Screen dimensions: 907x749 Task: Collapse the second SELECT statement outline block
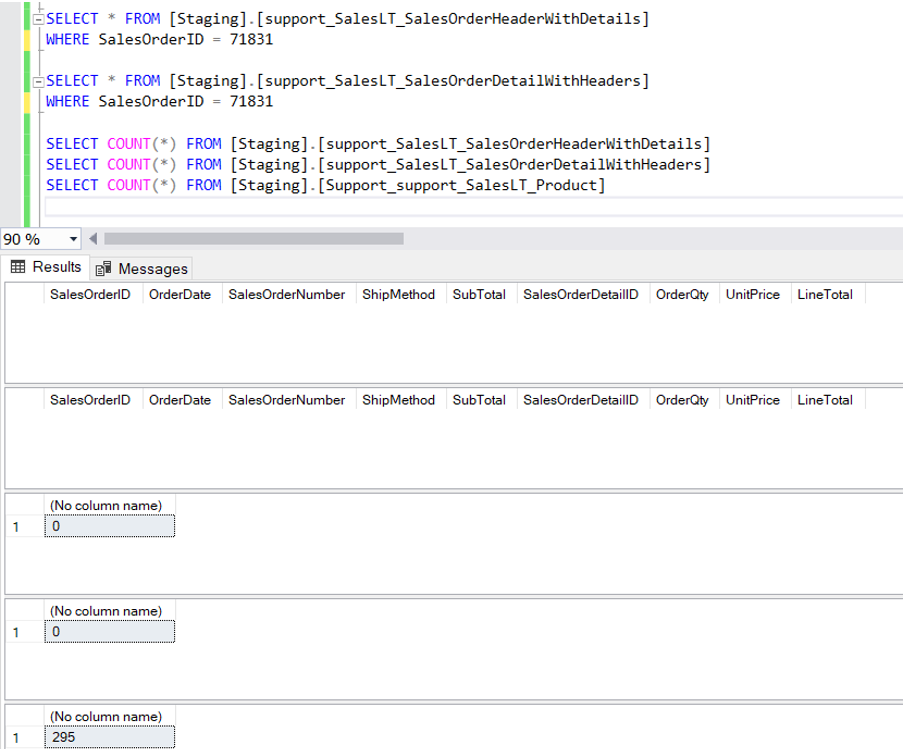tap(38, 81)
